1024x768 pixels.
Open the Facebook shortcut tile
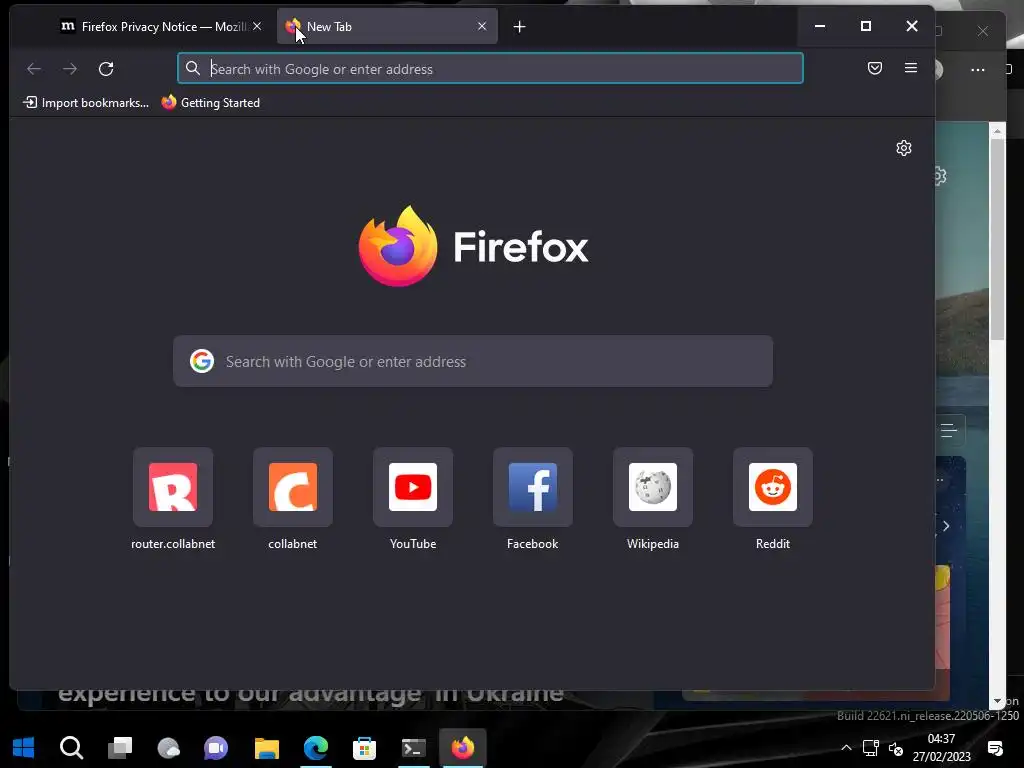[x=533, y=499]
